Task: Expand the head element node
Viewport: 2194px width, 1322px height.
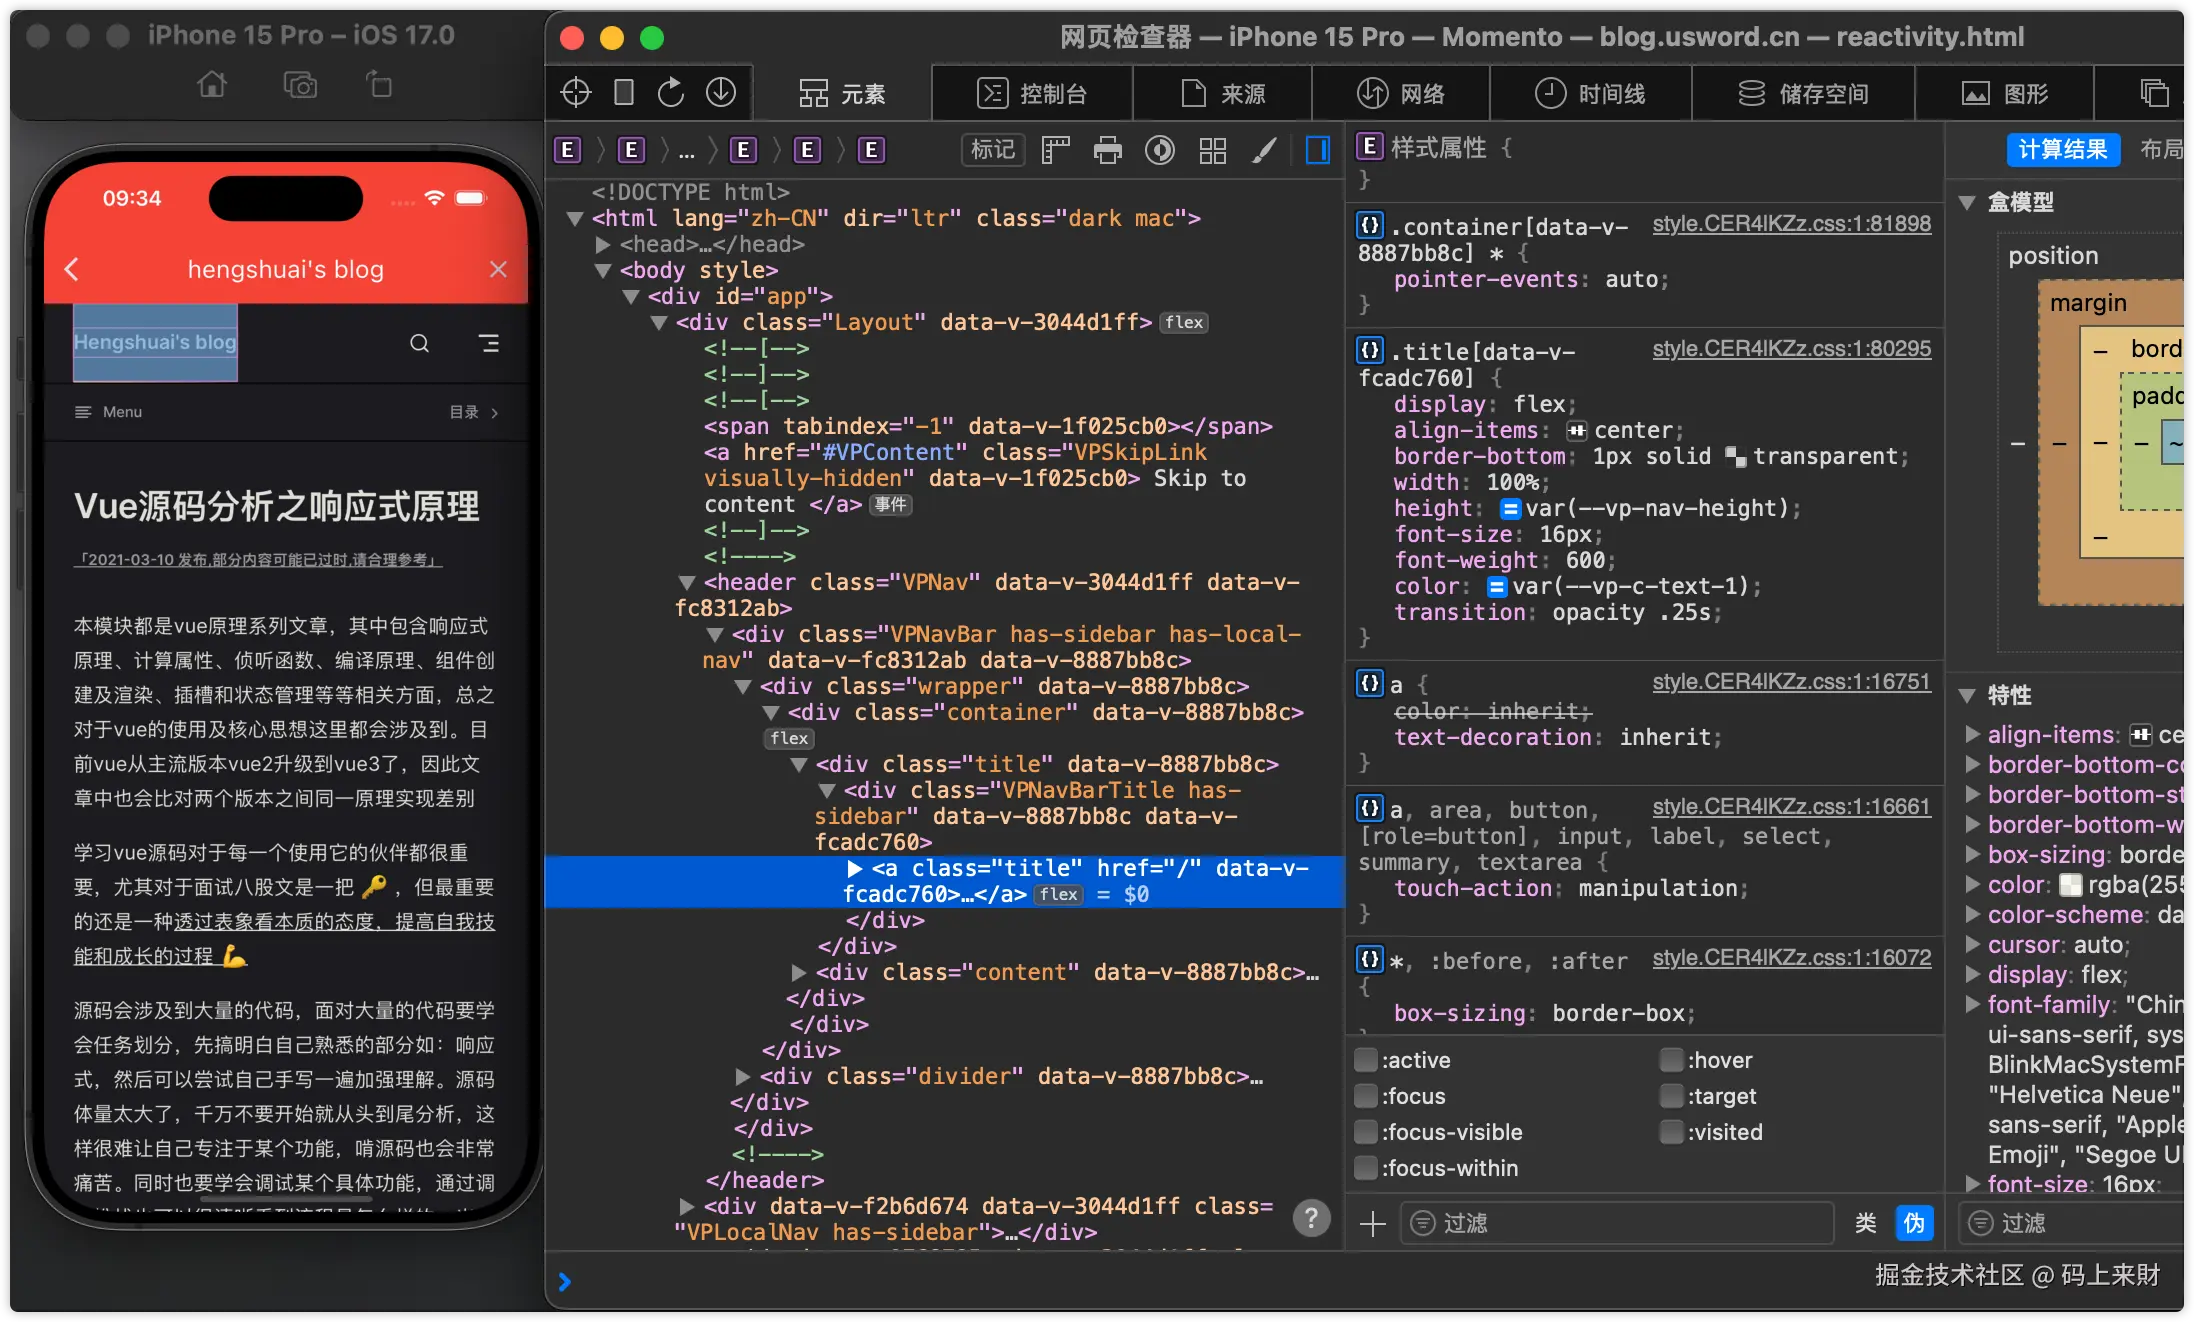Action: click(603, 244)
